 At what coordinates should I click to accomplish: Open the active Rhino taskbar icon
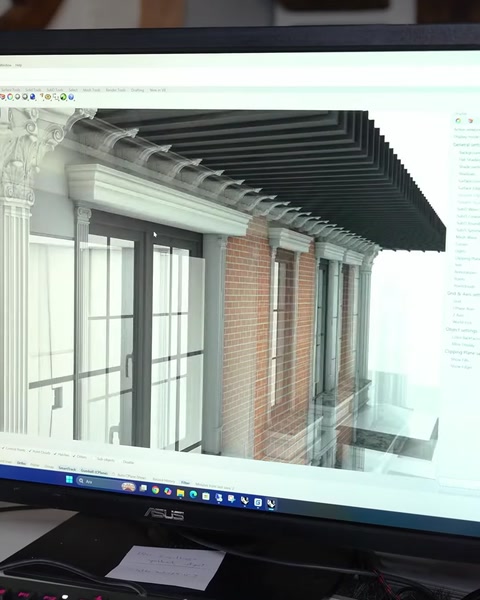pyautogui.click(x=271, y=504)
